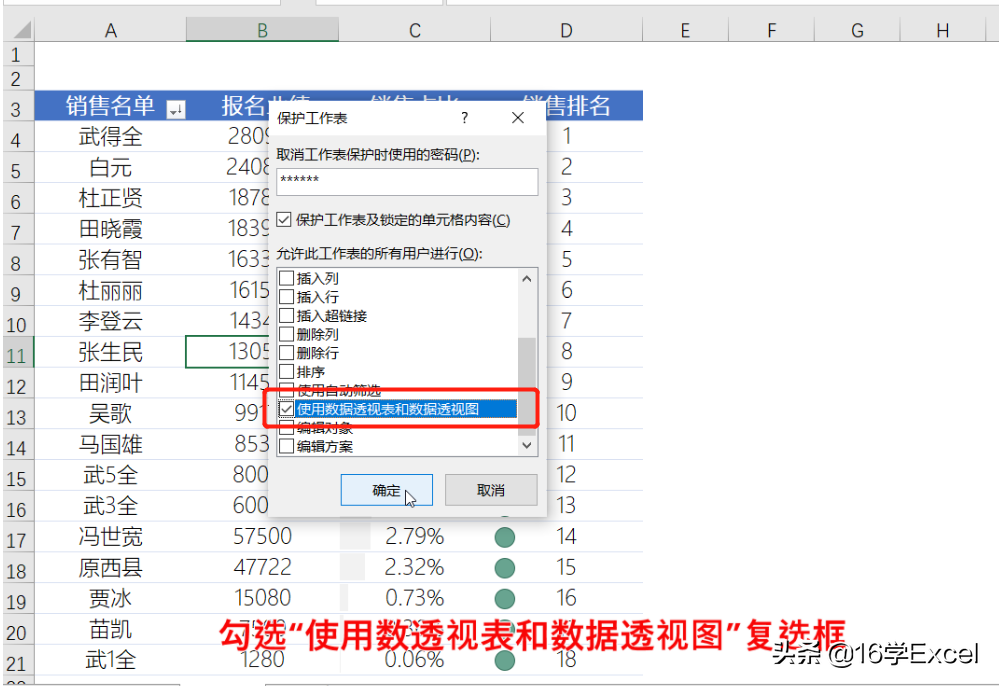Focus the unprotect password input field
999x686 pixels.
coord(407,182)
